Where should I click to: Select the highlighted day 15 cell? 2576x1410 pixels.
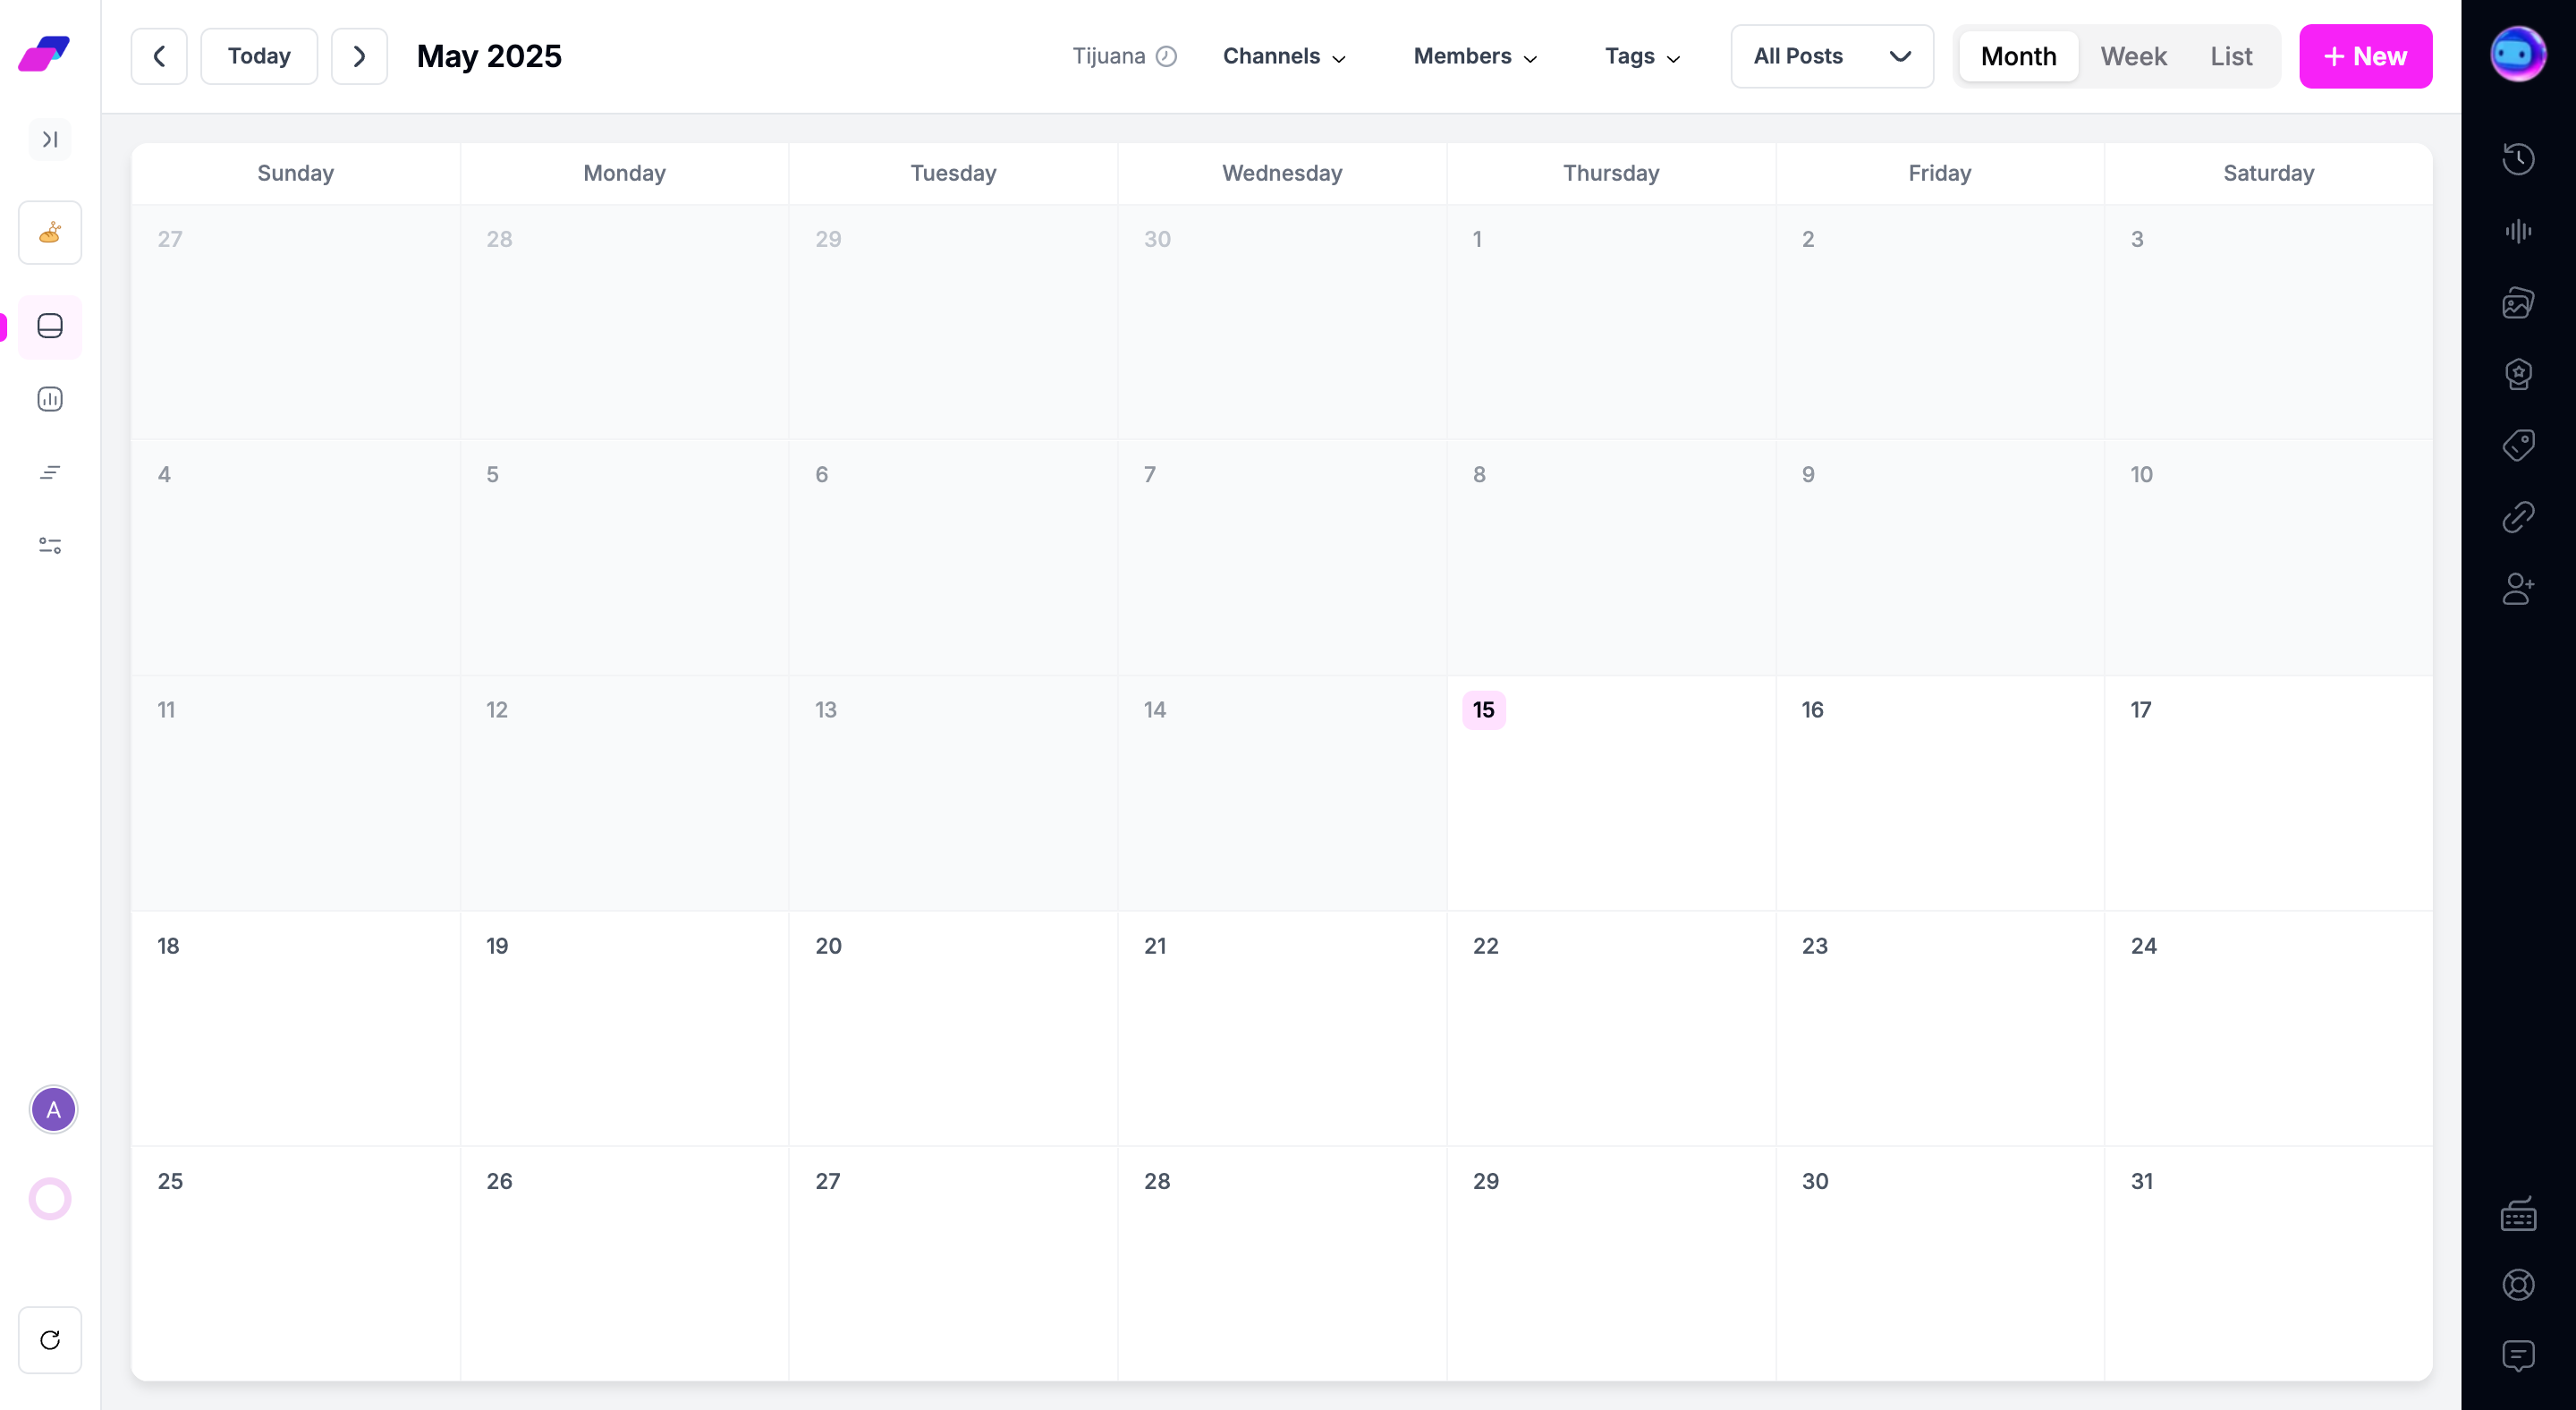[1610, 792]
